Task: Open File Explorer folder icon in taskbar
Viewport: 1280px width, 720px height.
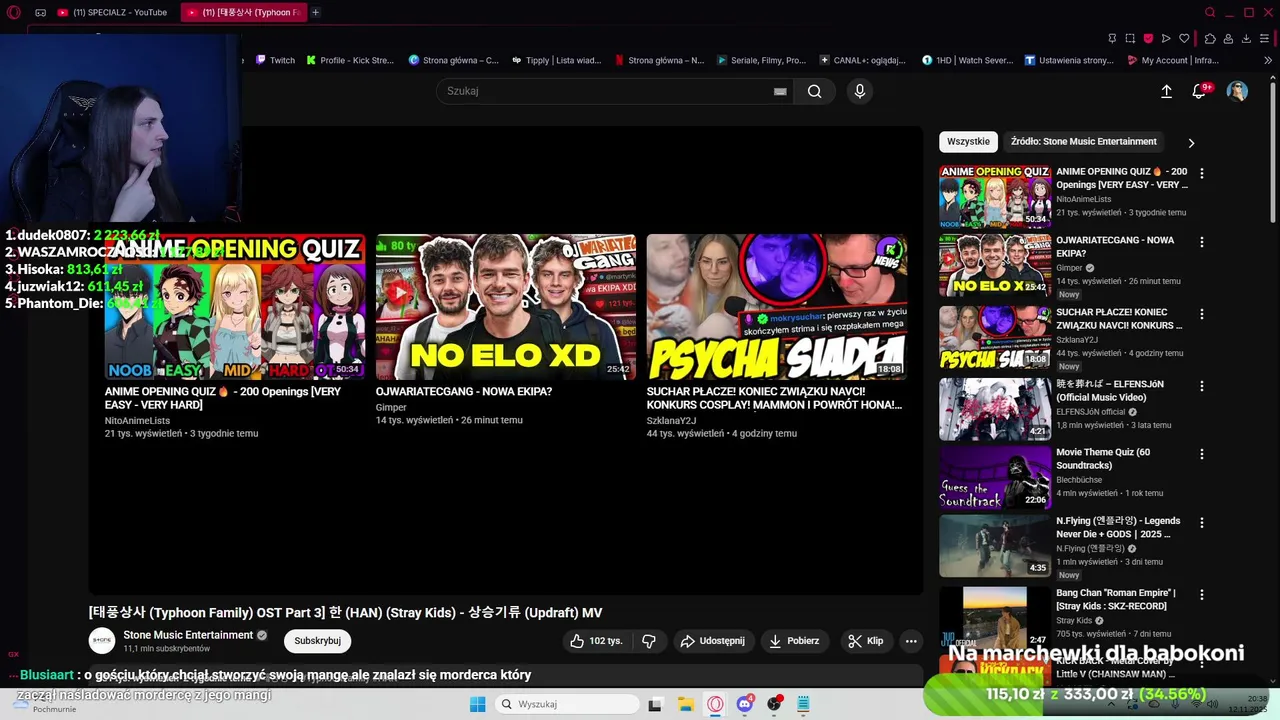Action: [x=686, y=704]
